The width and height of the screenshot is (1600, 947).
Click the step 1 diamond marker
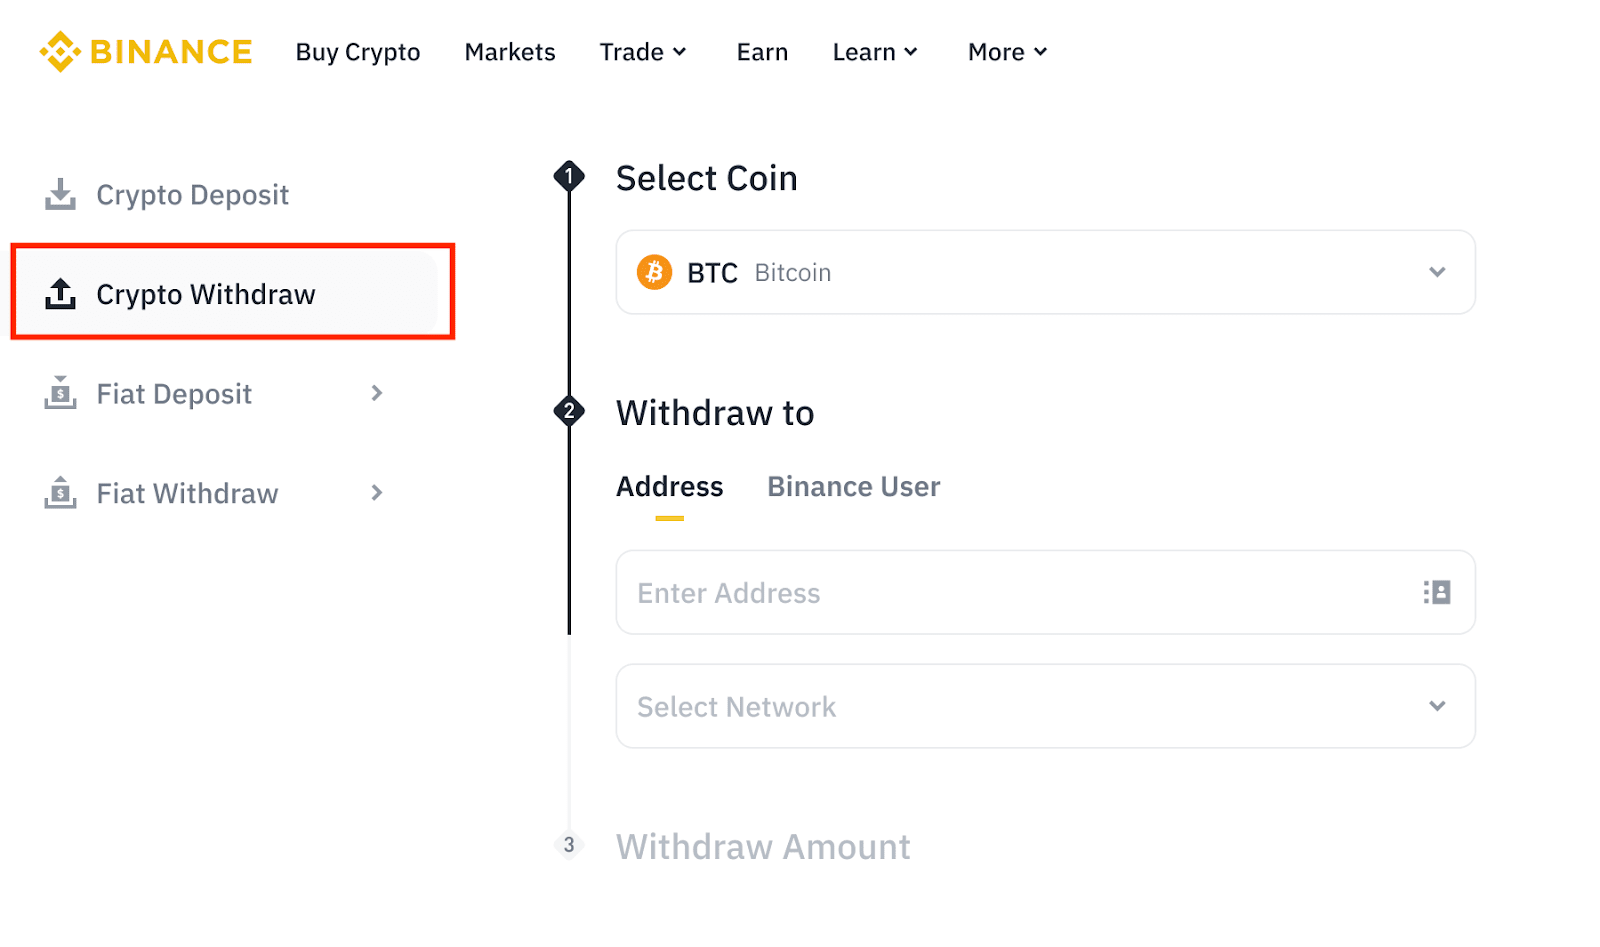[x=569, y=177]
